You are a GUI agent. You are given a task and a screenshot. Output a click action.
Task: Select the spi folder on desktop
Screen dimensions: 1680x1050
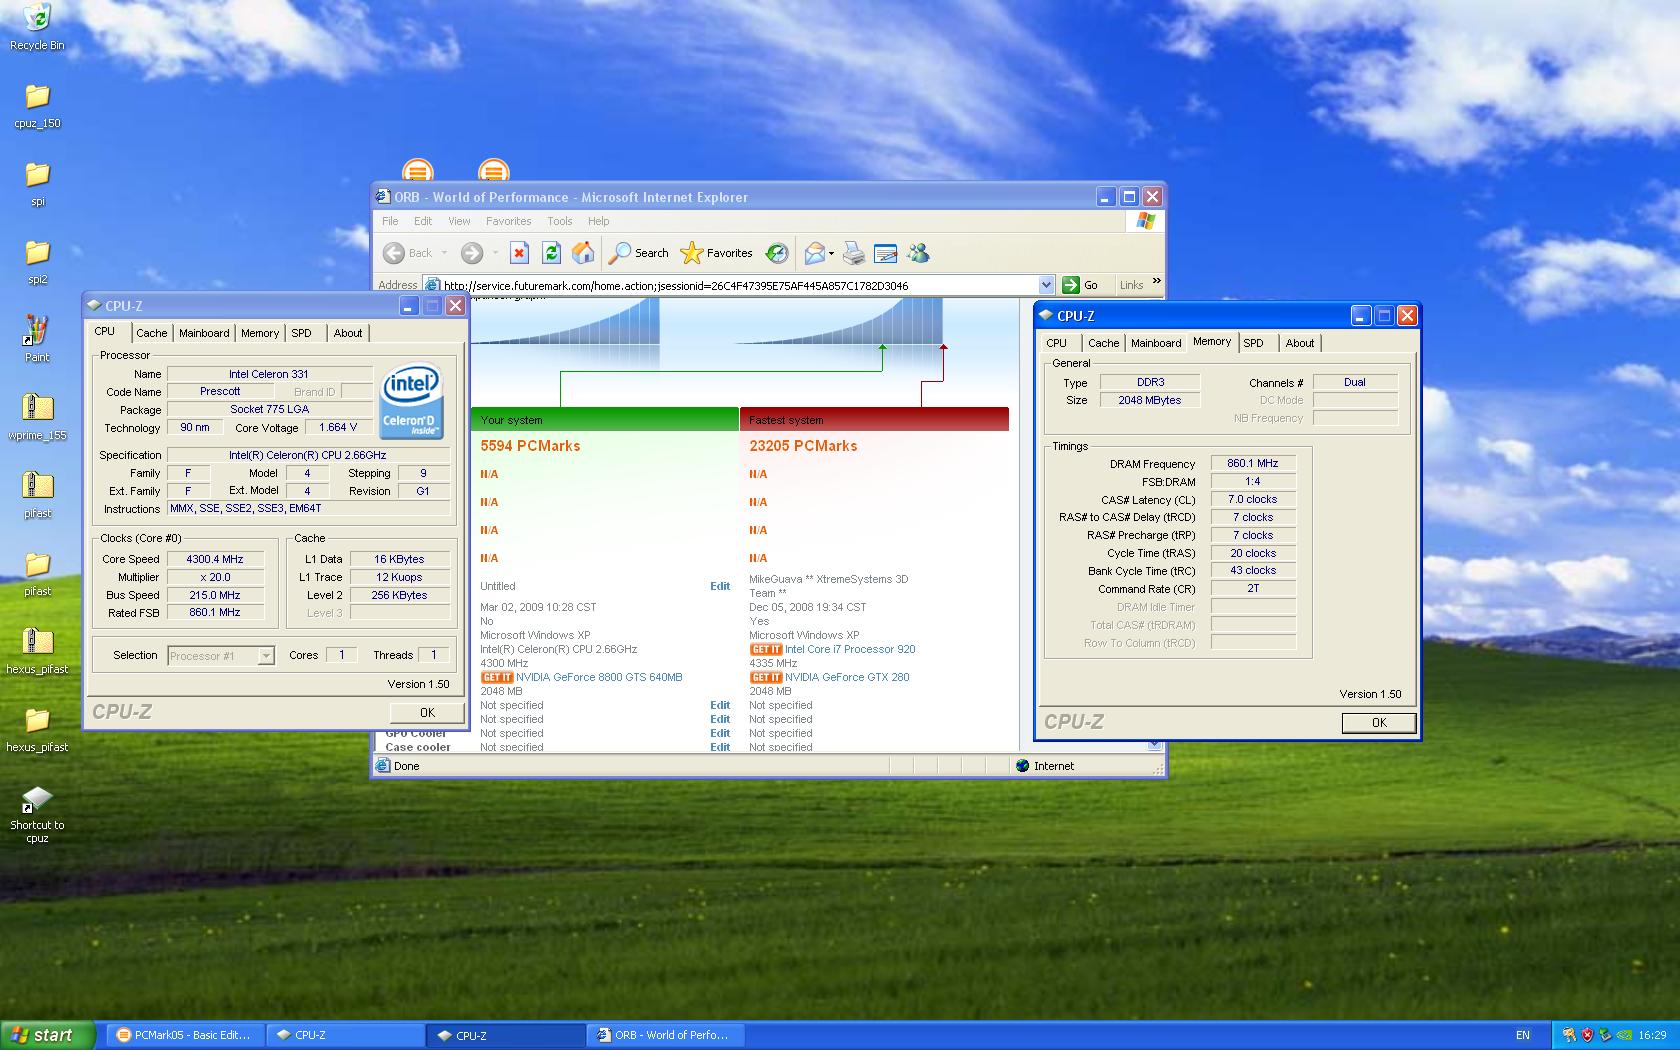click(x=37, y=184)
